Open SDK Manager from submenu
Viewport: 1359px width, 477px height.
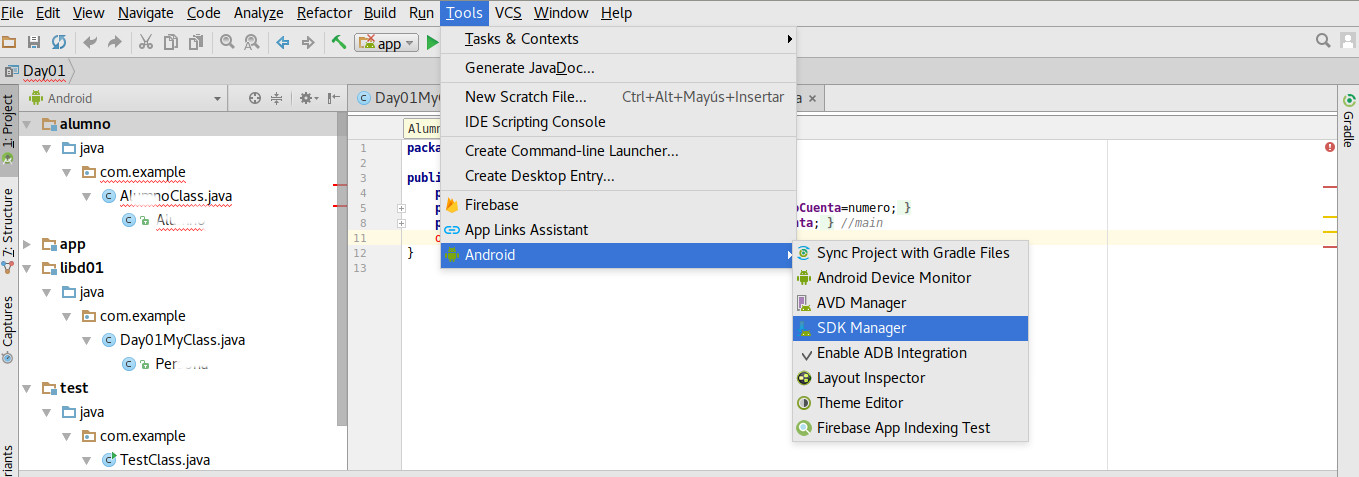(x=910, y=328)
